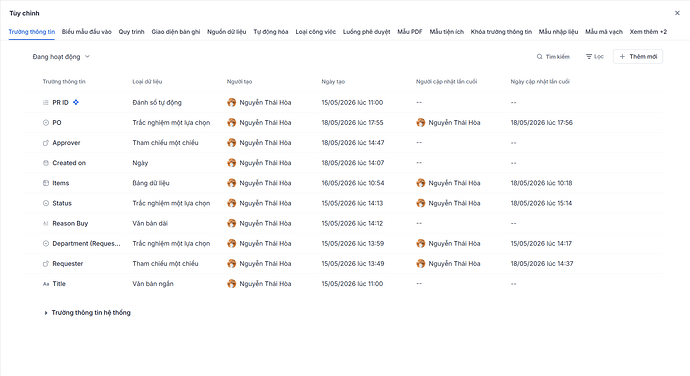The height and width of the screenshot is (376, 690).
Task: Click the single-choice icon next to Status
Action: pos(45,203)
